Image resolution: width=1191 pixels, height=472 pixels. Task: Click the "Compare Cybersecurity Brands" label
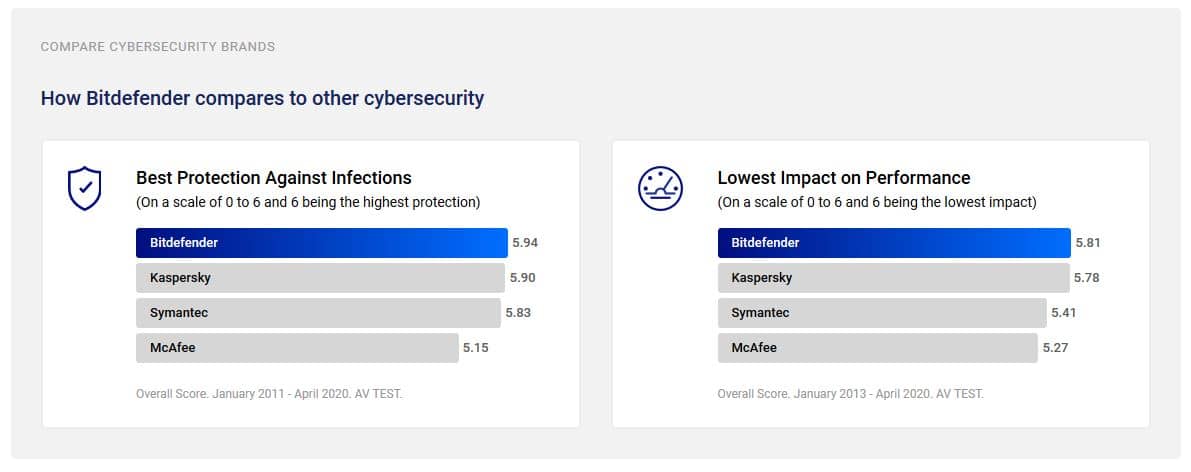(x=157, y=47)
